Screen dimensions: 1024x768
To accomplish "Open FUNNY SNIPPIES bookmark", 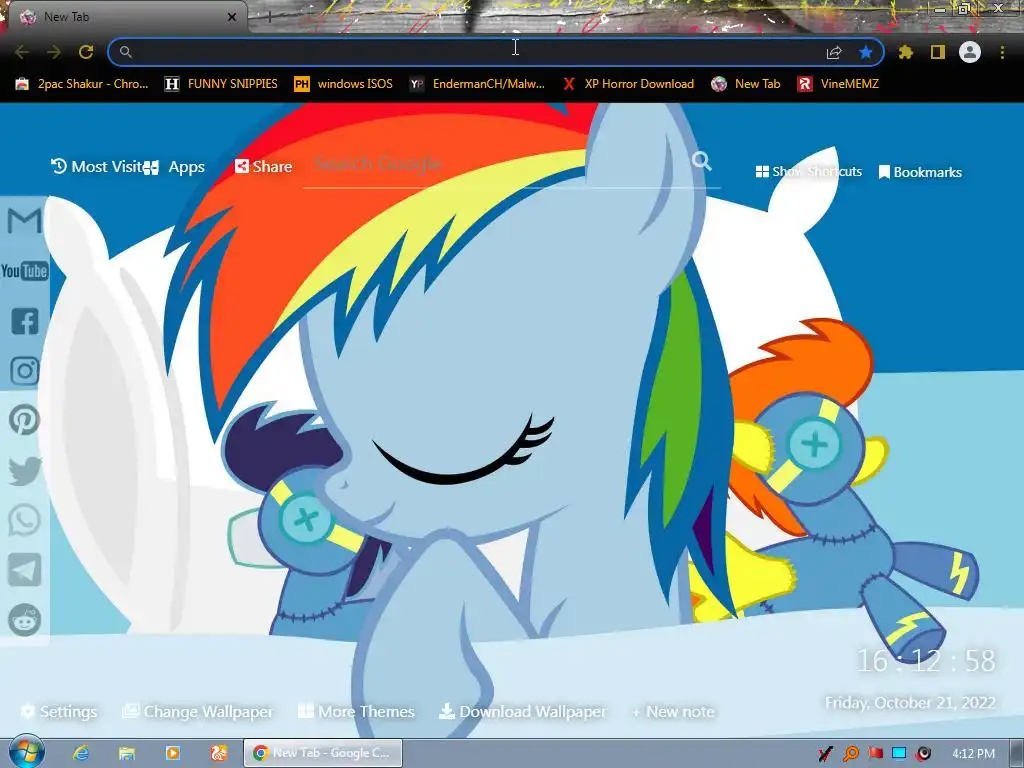I will point(221,84).
